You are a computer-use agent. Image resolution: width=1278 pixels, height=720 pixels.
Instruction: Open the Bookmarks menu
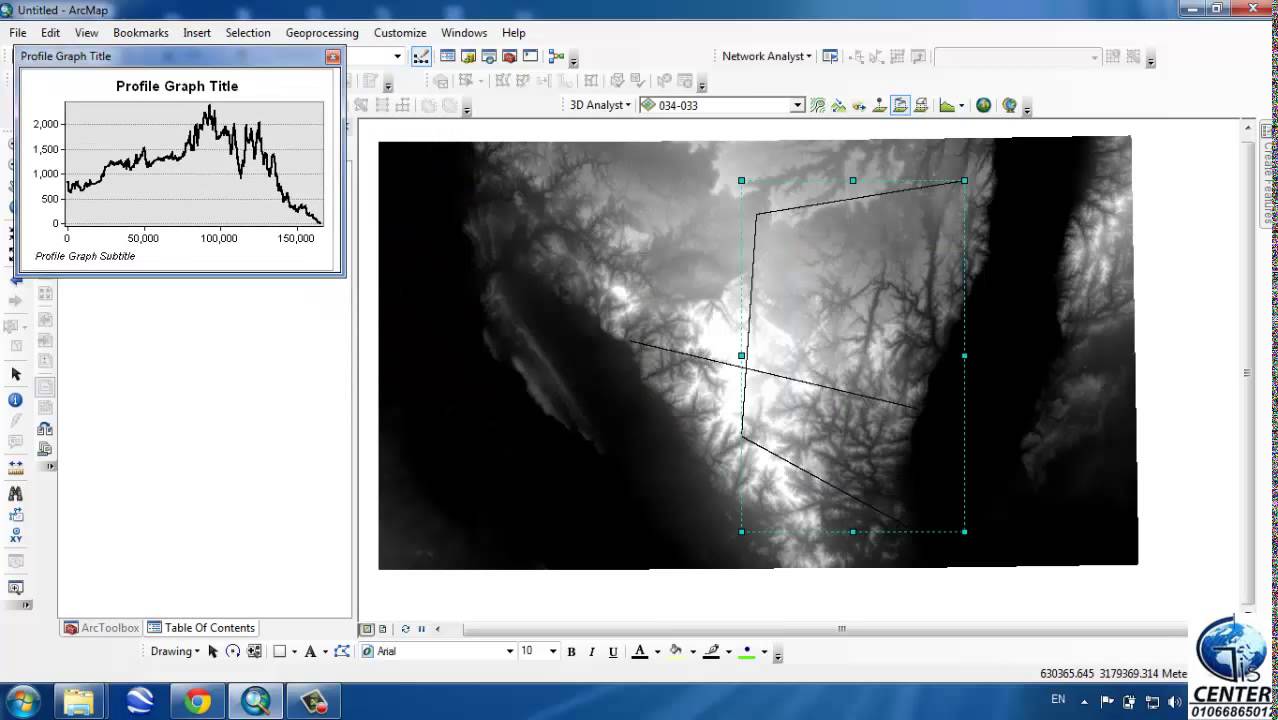tap(140, 33)
